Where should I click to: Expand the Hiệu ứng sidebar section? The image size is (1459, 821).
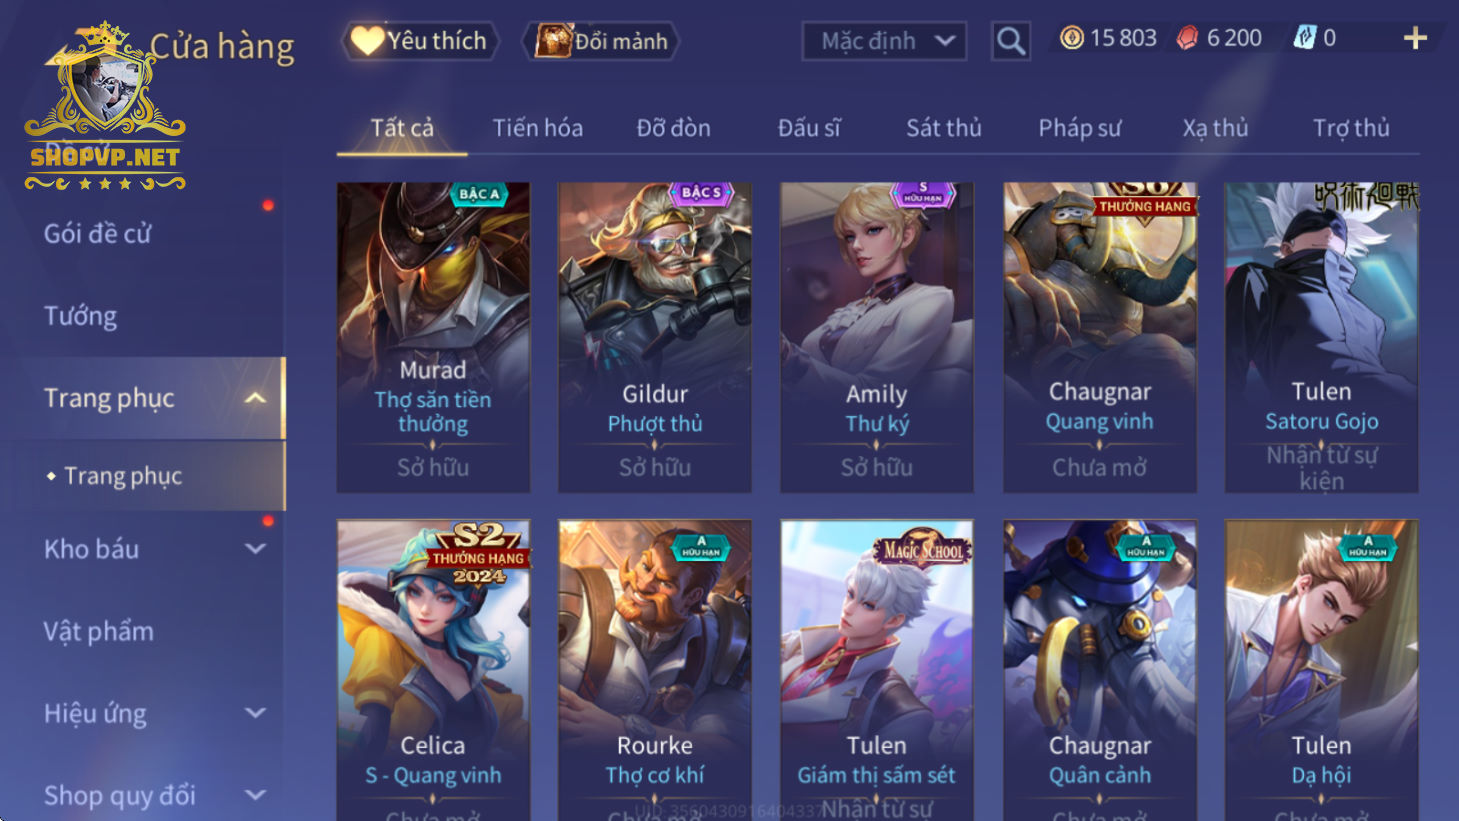(x=255, y=713)
